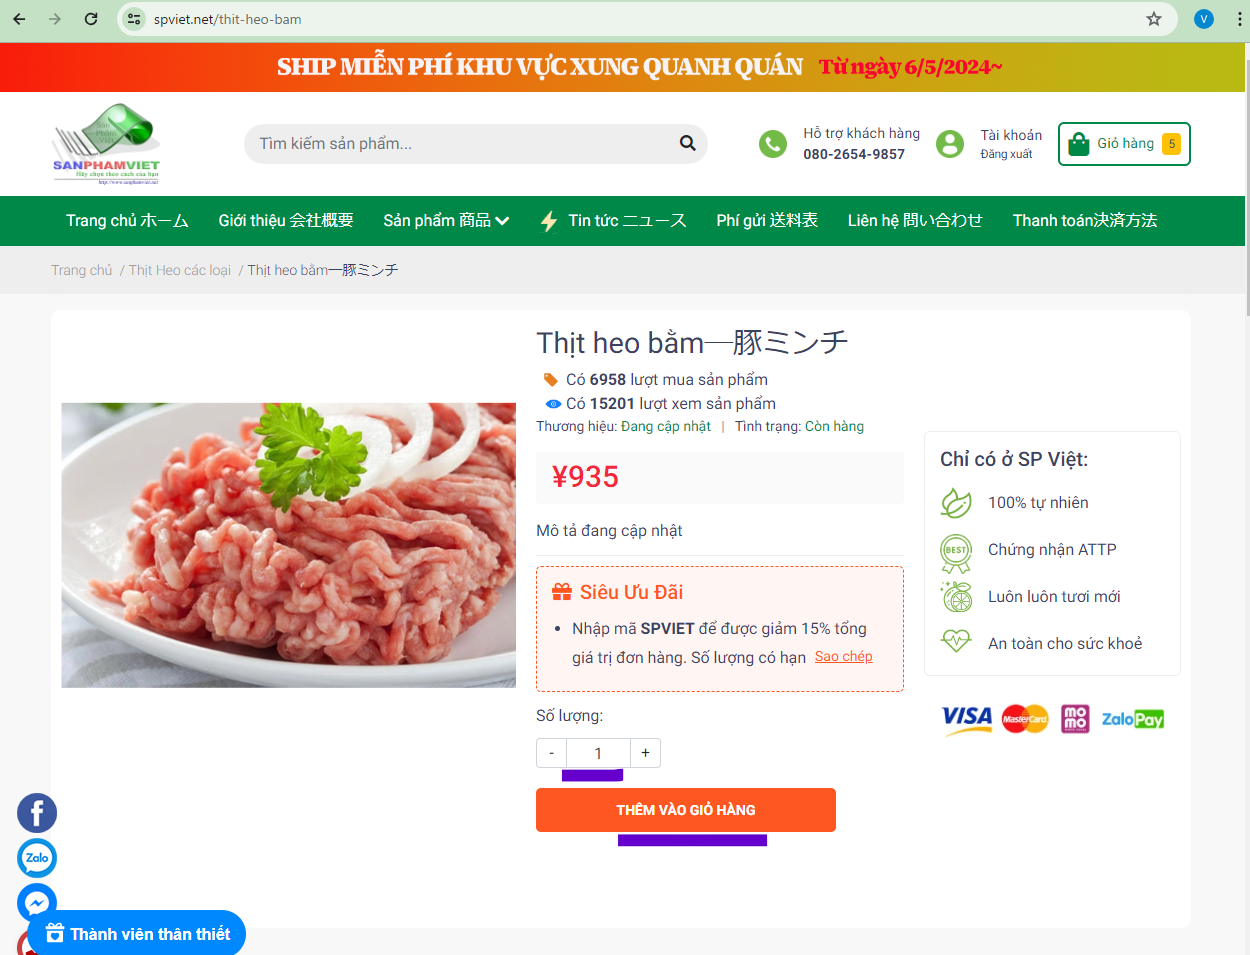Open the Giỏ hàng cart button
This screenshot has height=955, width=1250.
coord(1124,144)
